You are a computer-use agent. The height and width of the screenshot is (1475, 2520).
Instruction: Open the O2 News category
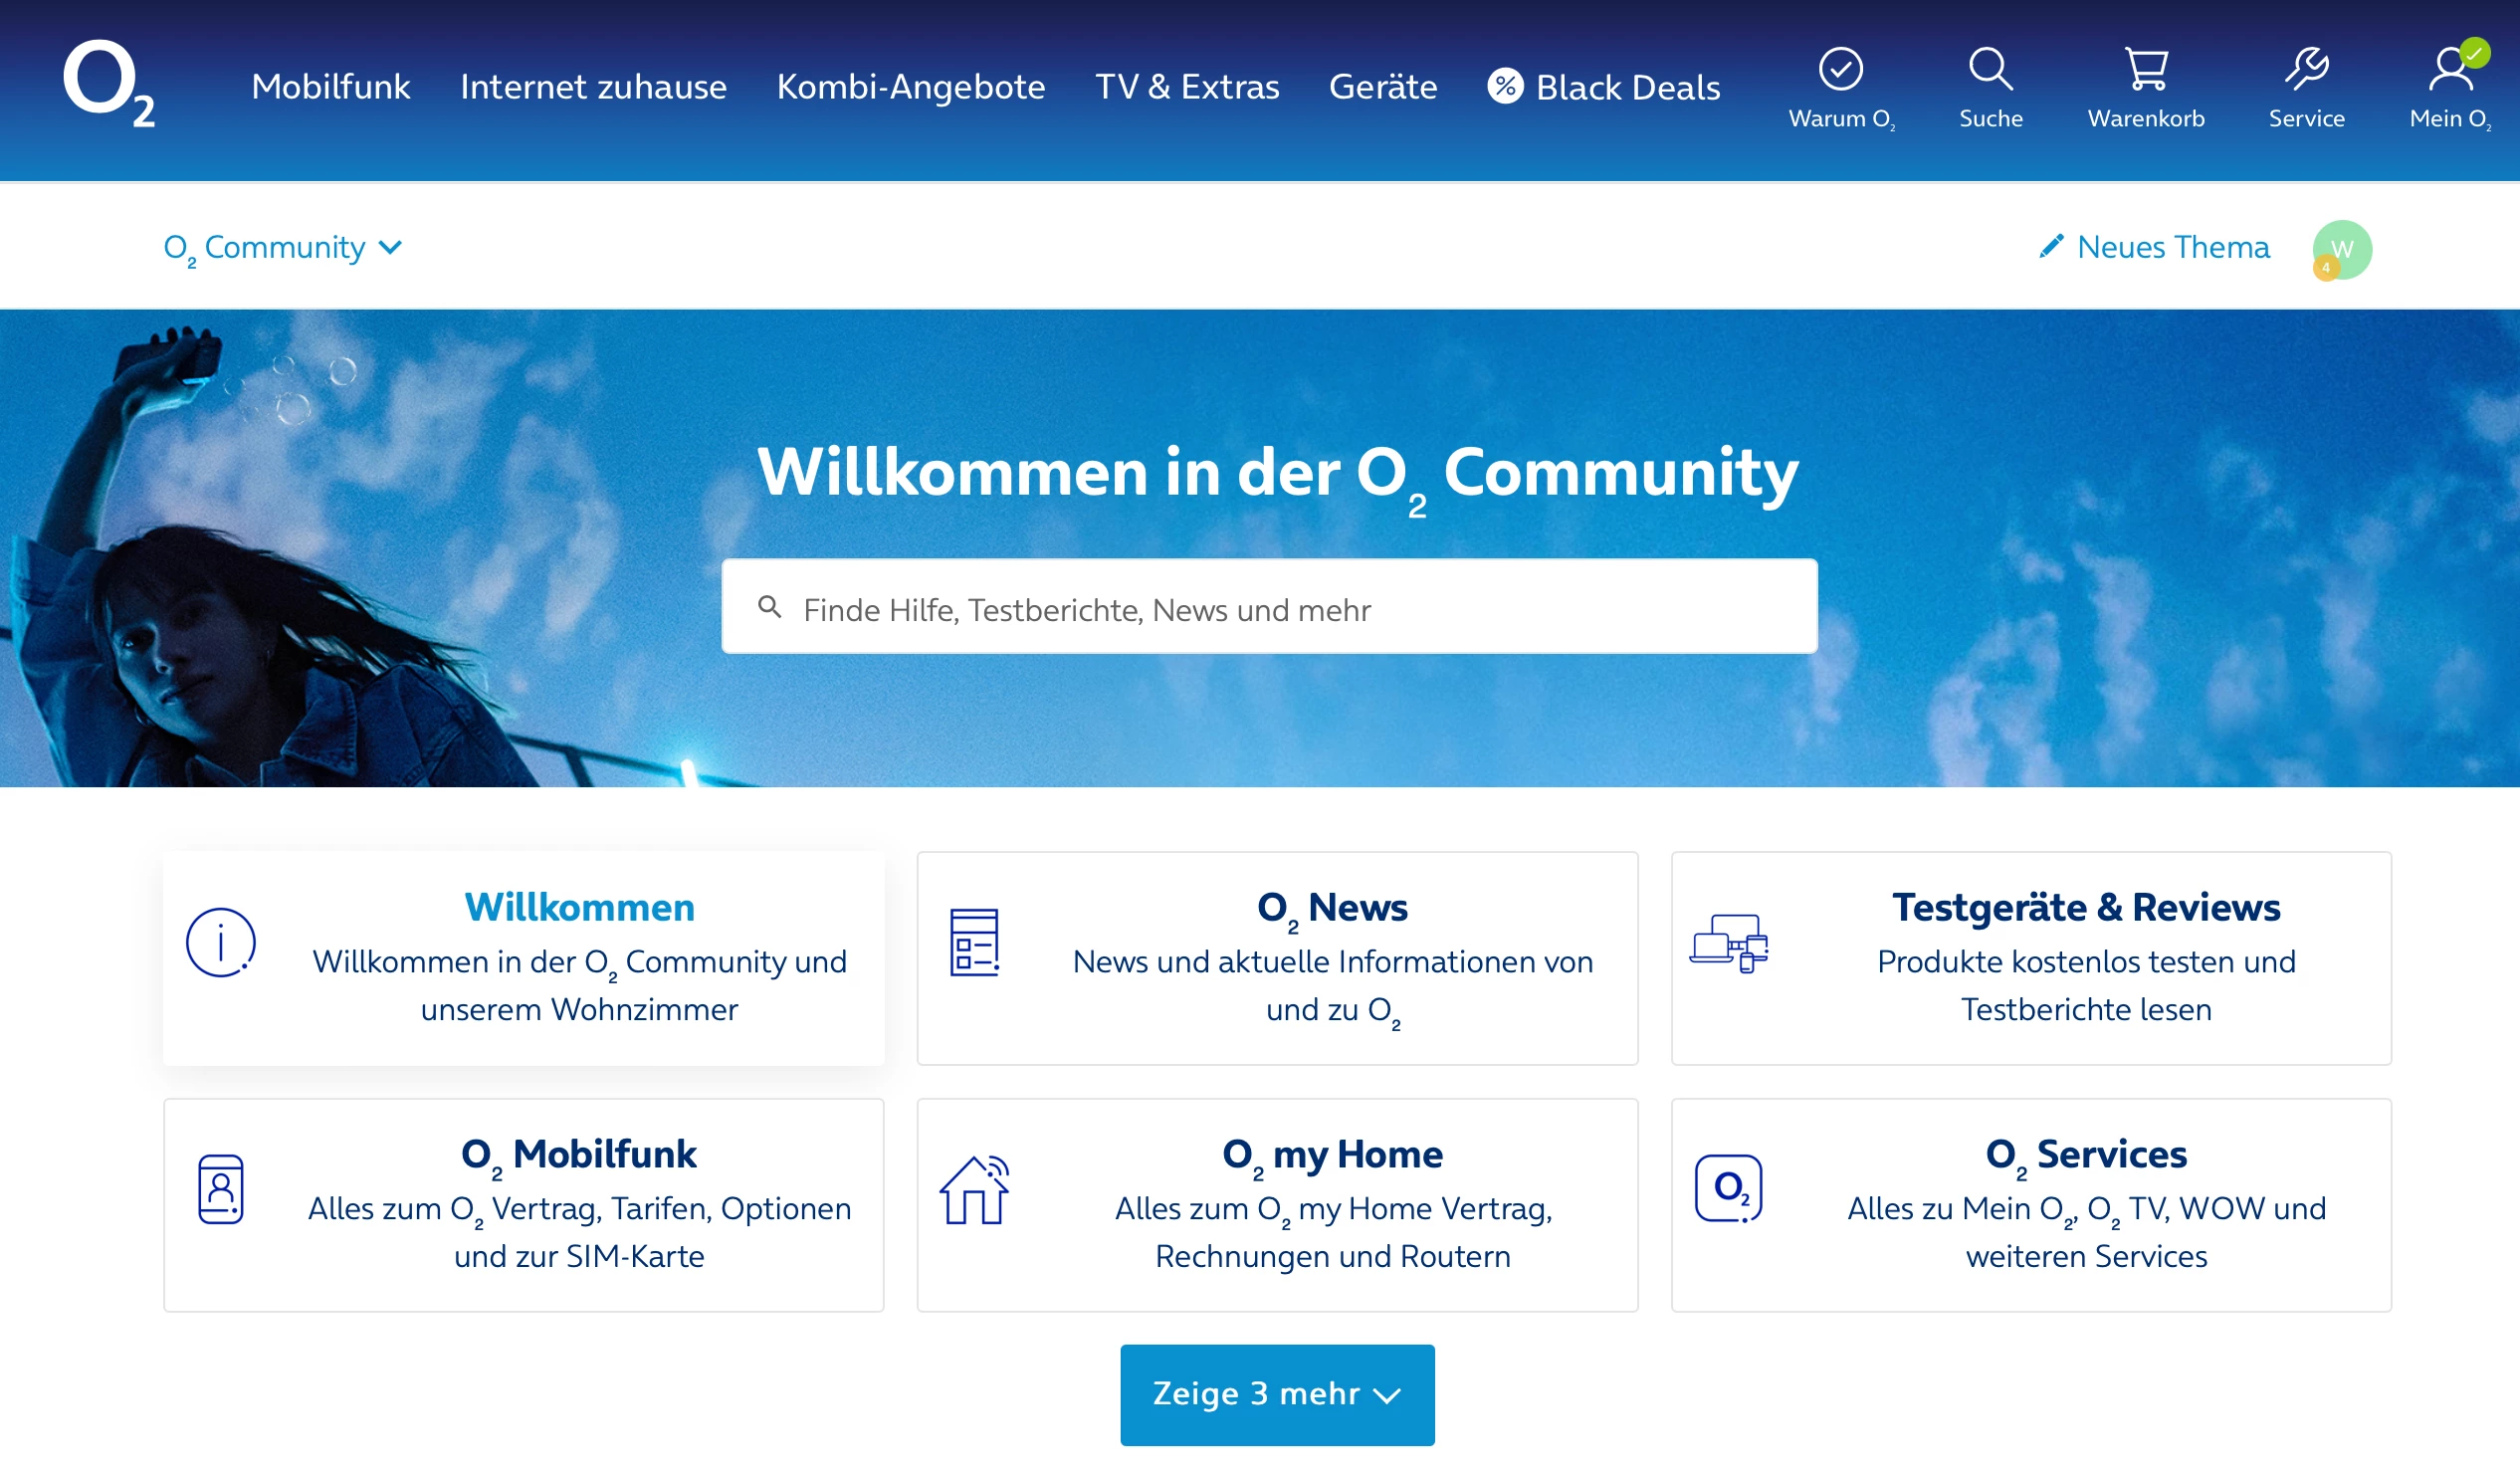1332,907
